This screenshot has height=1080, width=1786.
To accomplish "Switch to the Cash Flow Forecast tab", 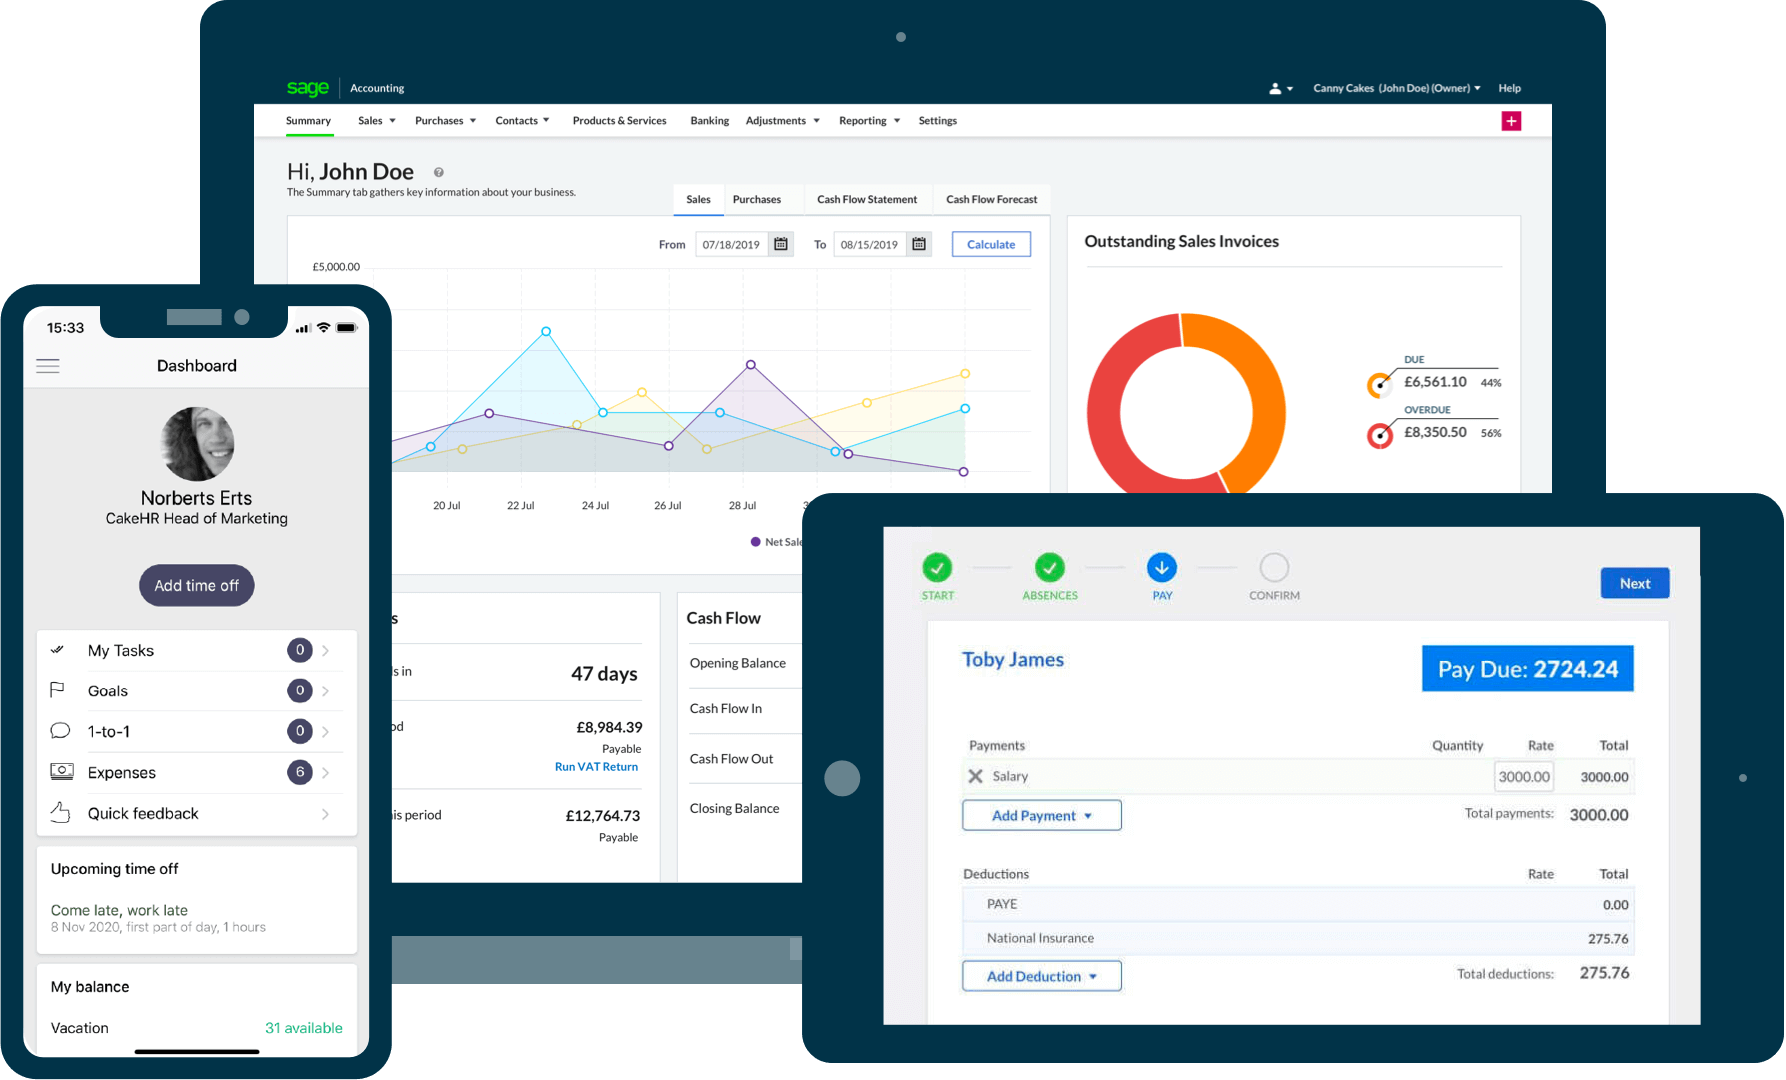I will (991, 200).
